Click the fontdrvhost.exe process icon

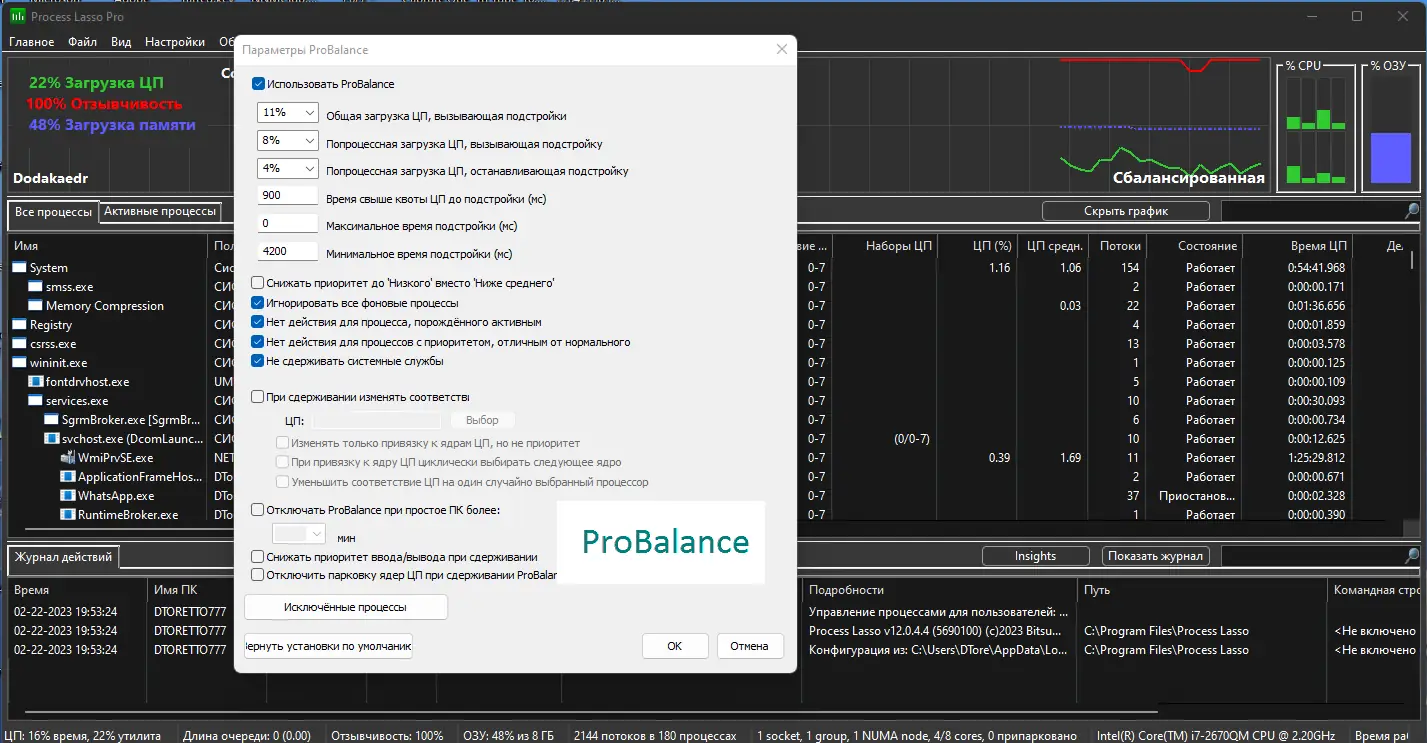tap(36, 382)
